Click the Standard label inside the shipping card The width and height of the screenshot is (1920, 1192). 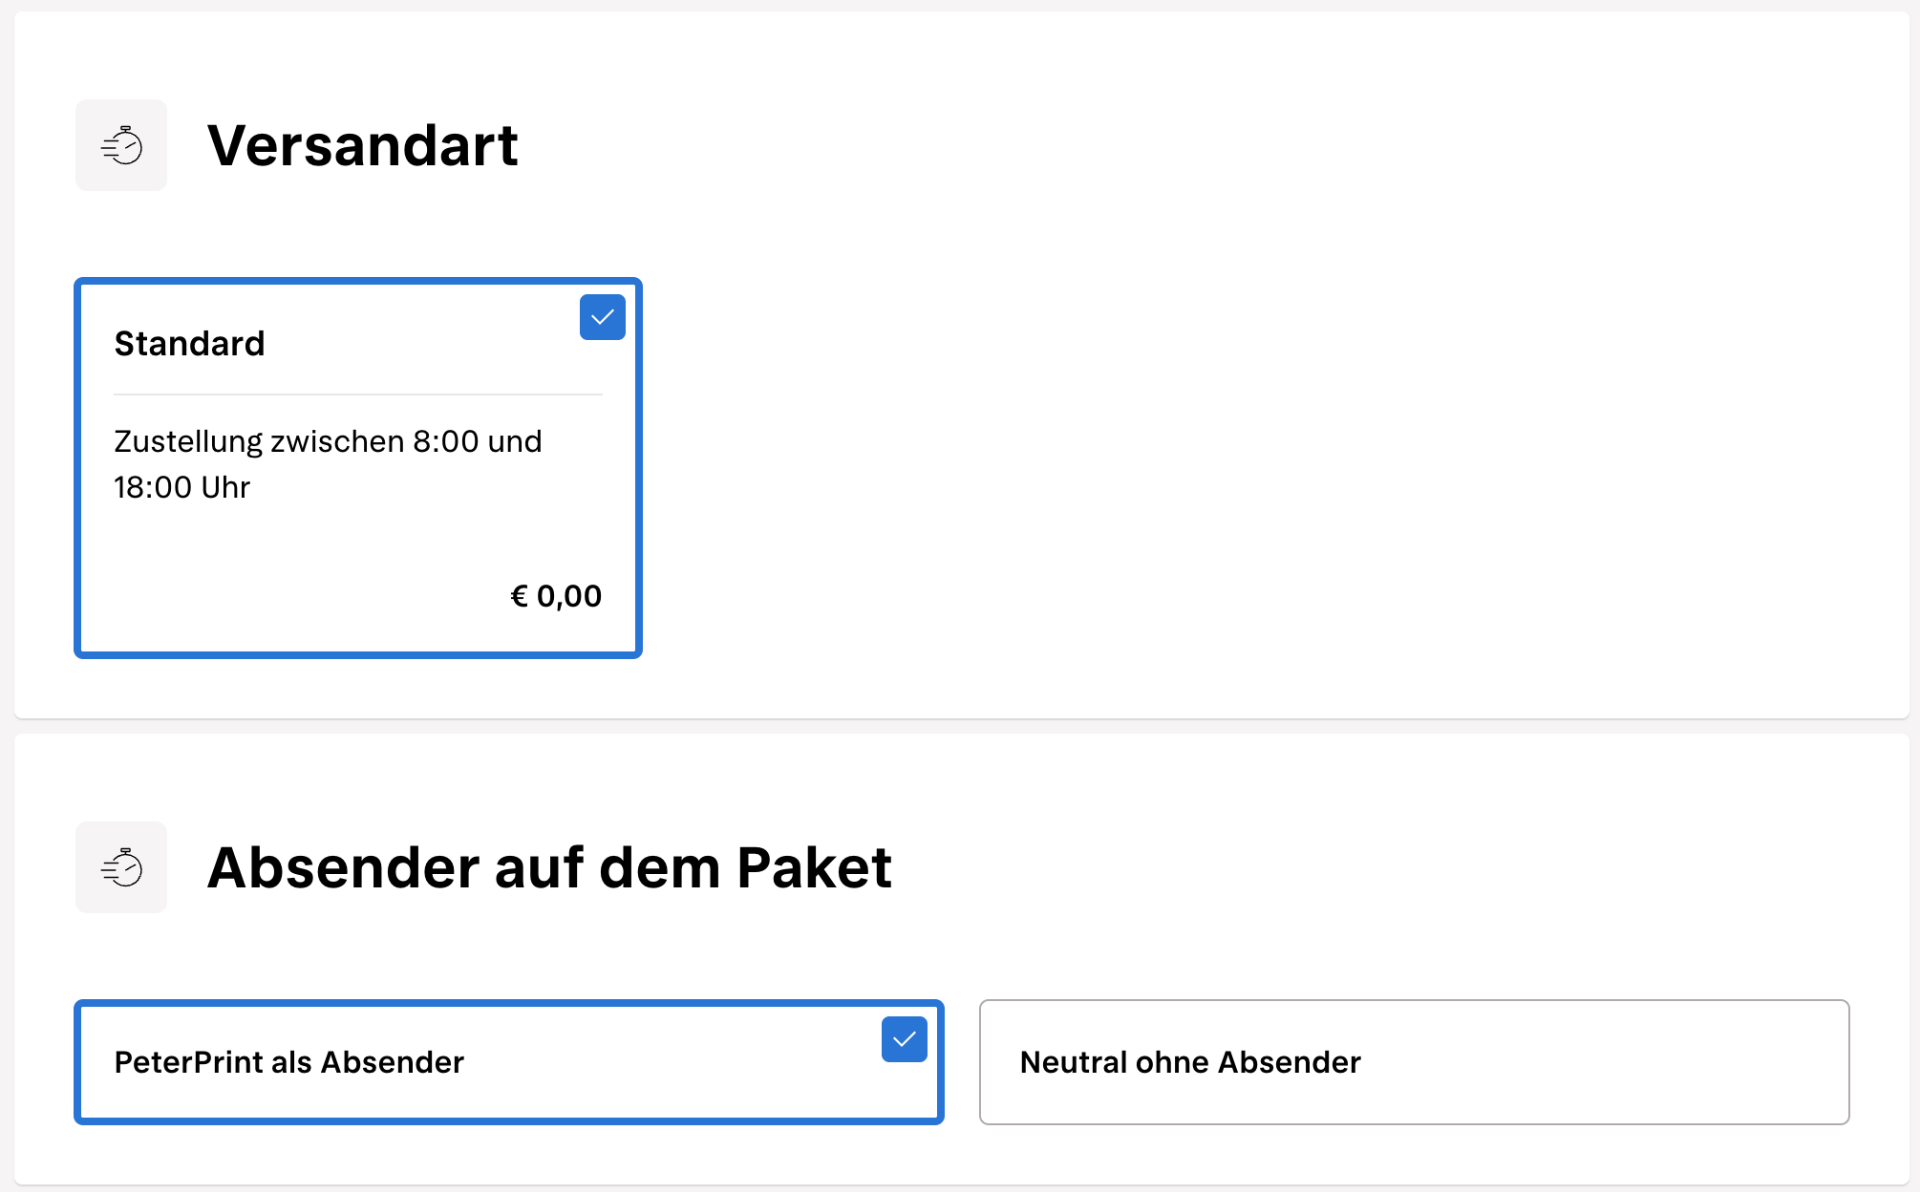tap(190, 343)
